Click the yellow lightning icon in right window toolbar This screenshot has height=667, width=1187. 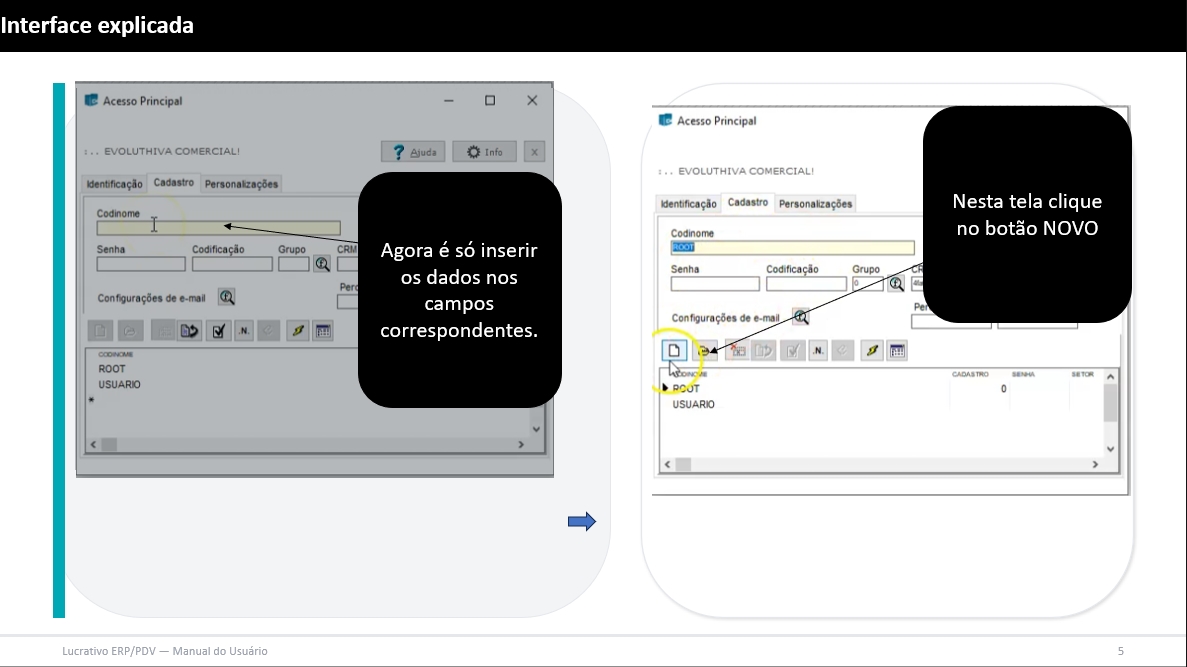pos(871,351)
